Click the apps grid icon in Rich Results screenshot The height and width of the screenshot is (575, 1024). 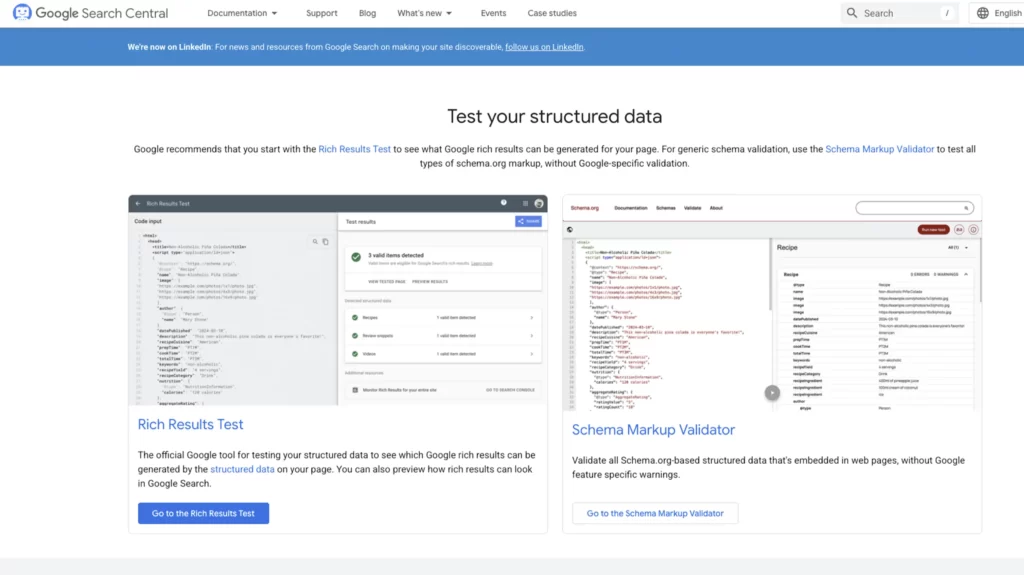coord(525,203)
